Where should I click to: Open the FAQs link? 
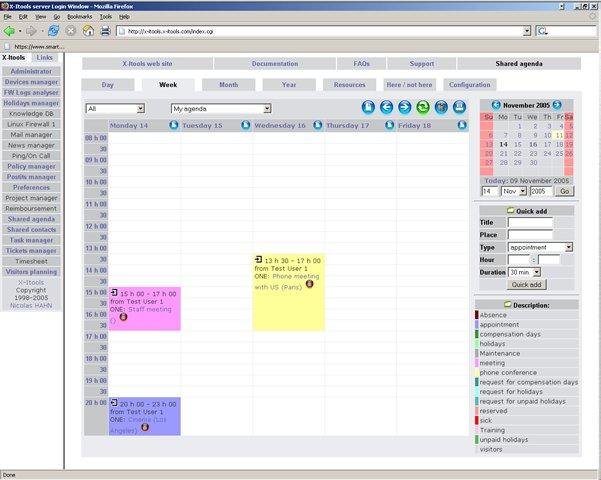[x=361, y=64]
